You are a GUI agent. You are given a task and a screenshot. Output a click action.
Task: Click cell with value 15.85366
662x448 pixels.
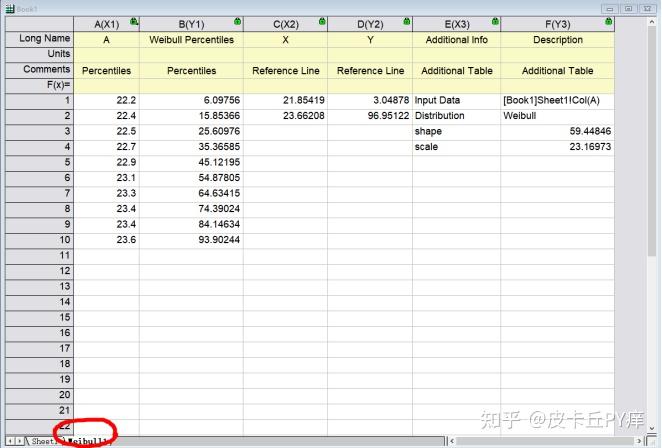pos(191,116)
